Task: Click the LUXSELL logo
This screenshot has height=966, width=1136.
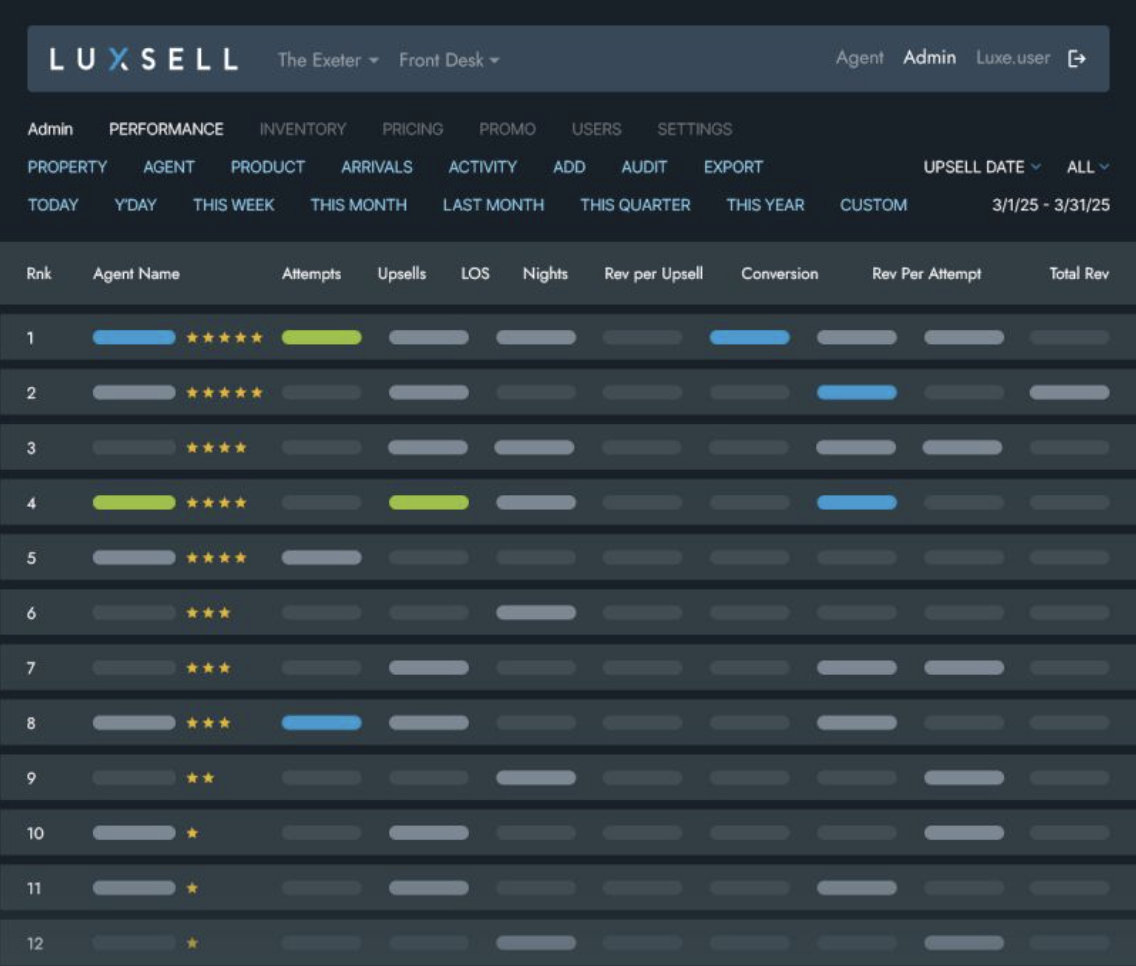Action: [x=143, y=59]
